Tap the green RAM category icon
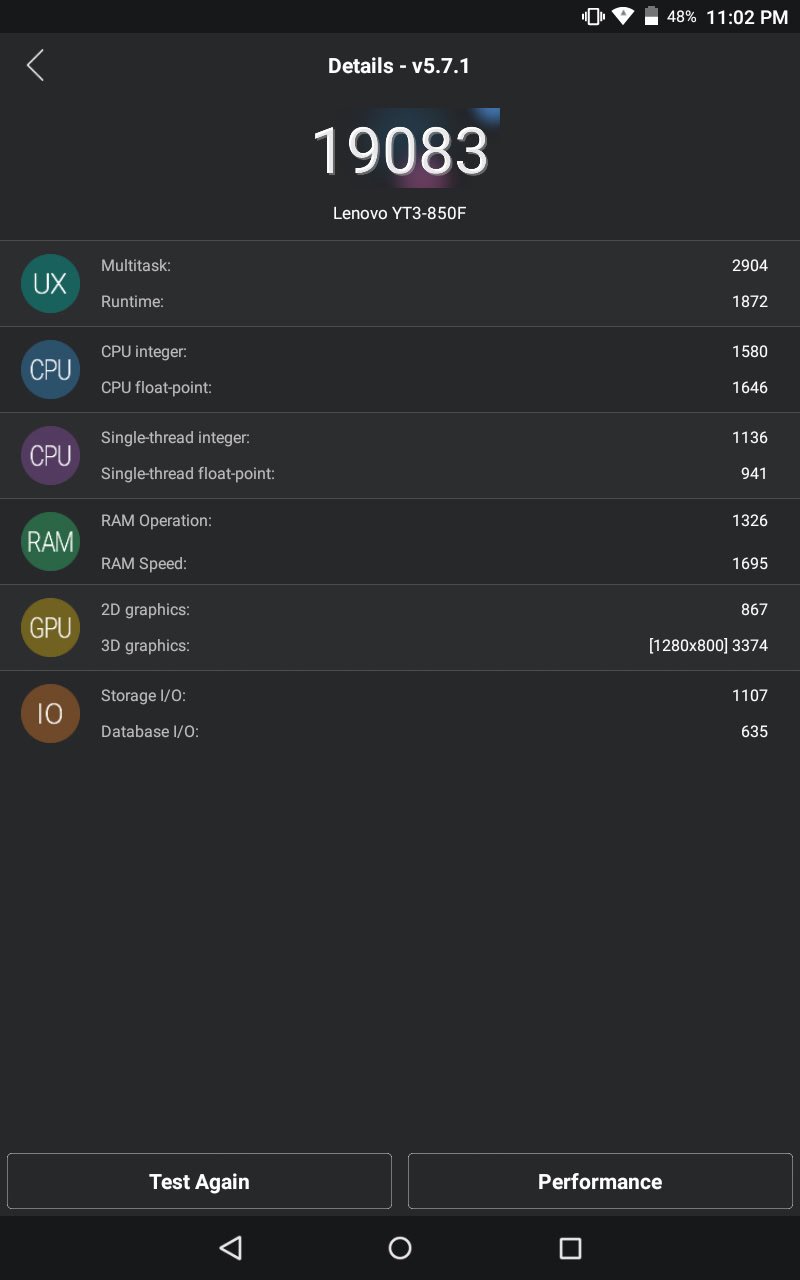 50,542
